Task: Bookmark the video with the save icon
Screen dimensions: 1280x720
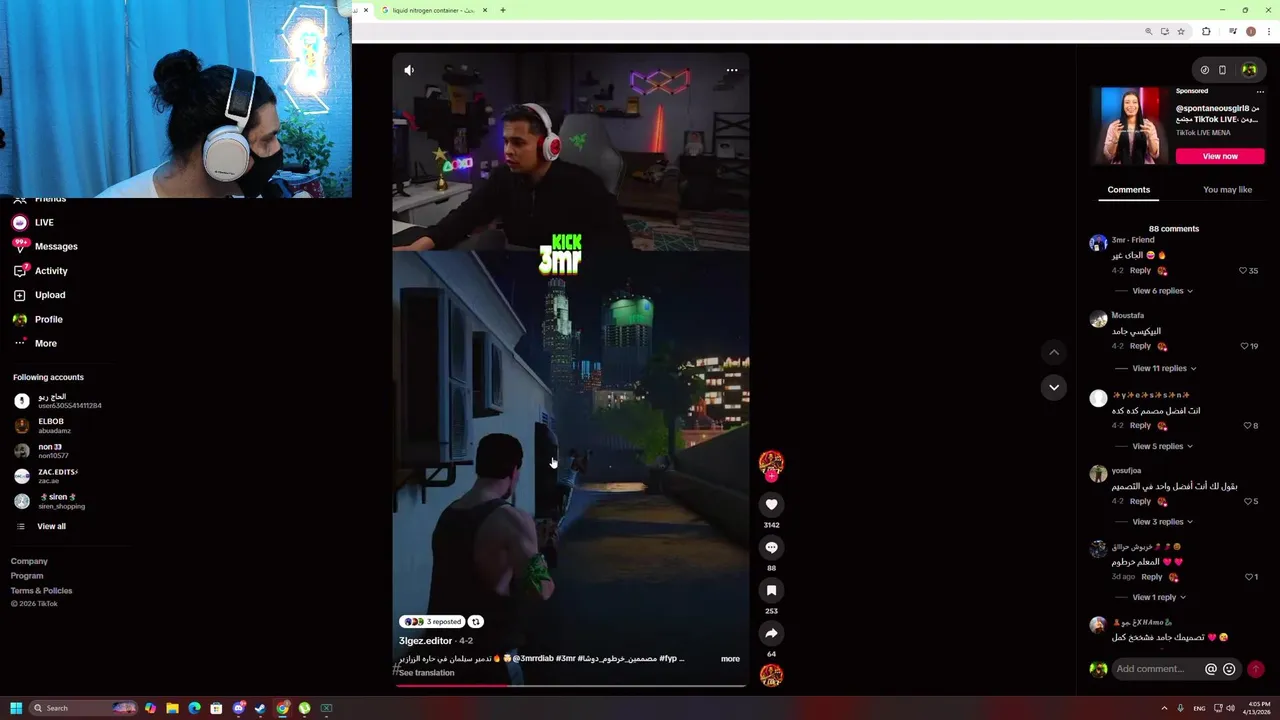Action: pos(771,590)
